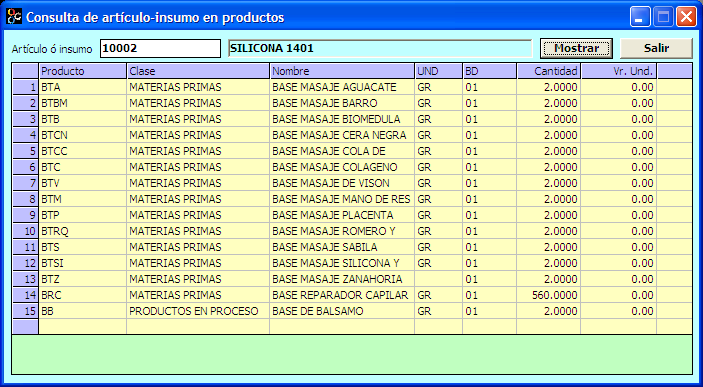Click the product code BTZ
The width and height of the screenshot is (703, 387).
82,279
